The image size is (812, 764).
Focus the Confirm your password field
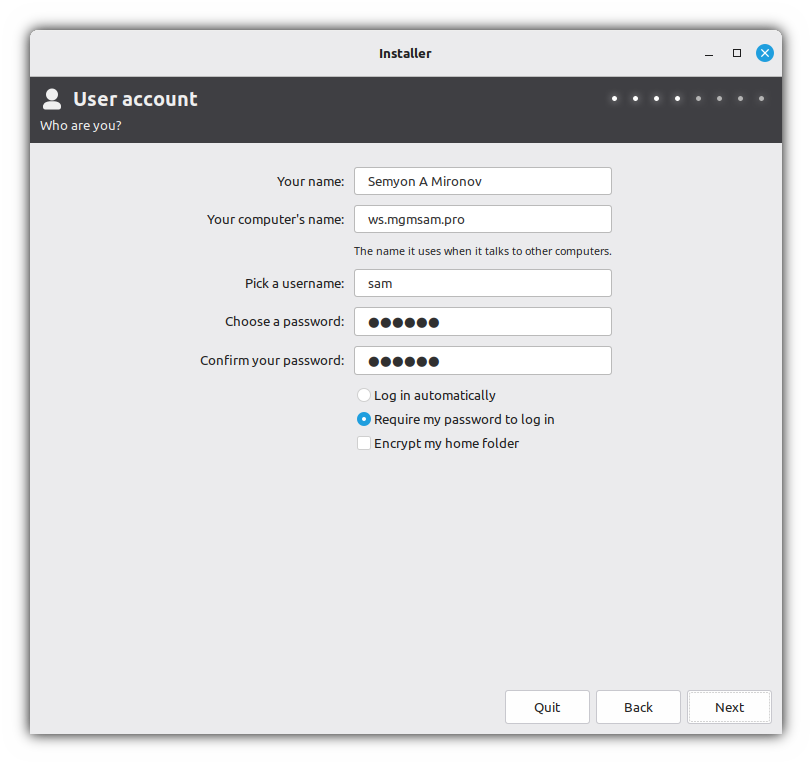tap(482, 360)
